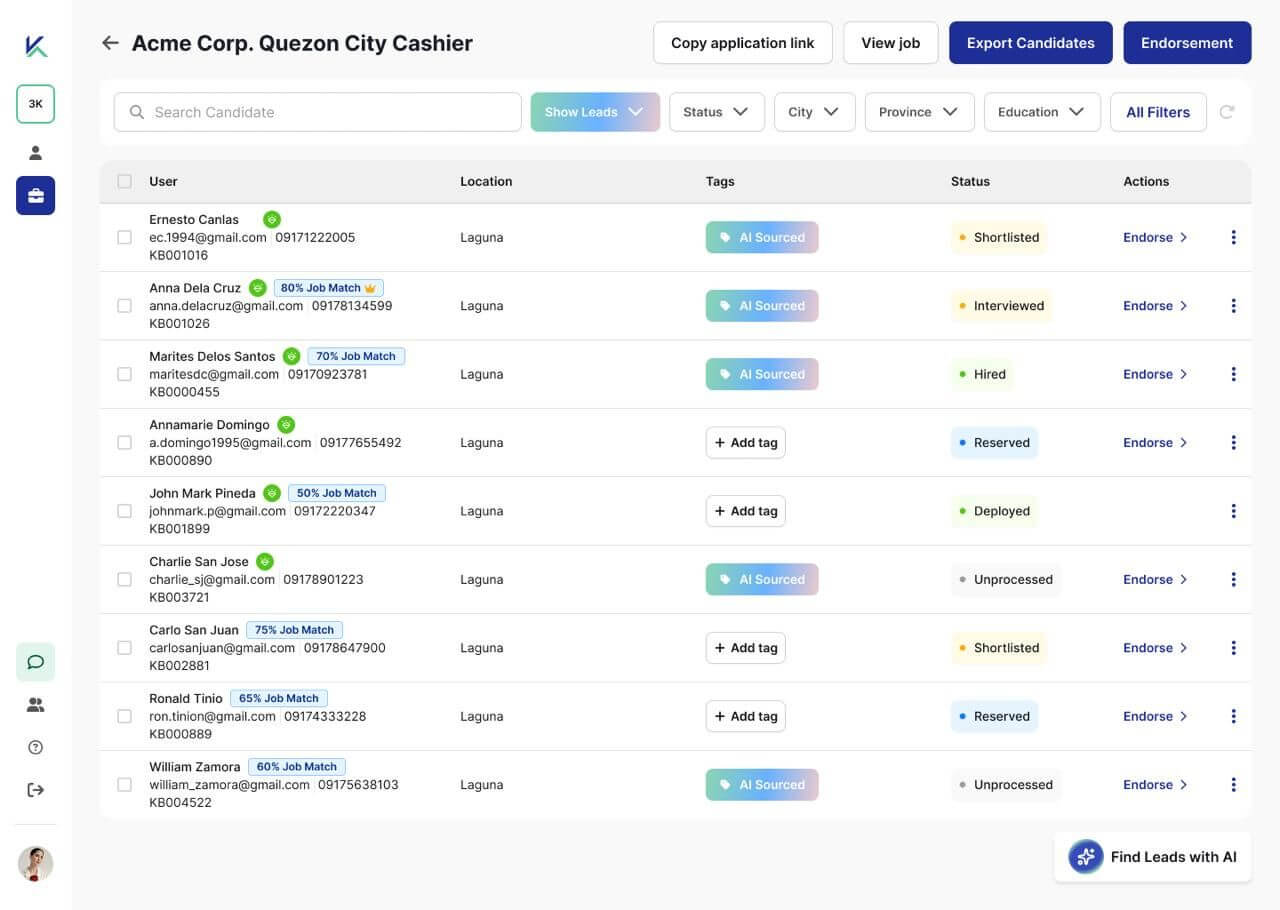The width and height of the screenshot is (1280, 910).
Task: Expand the Status filter dropdown
Action: pos(716,112)
